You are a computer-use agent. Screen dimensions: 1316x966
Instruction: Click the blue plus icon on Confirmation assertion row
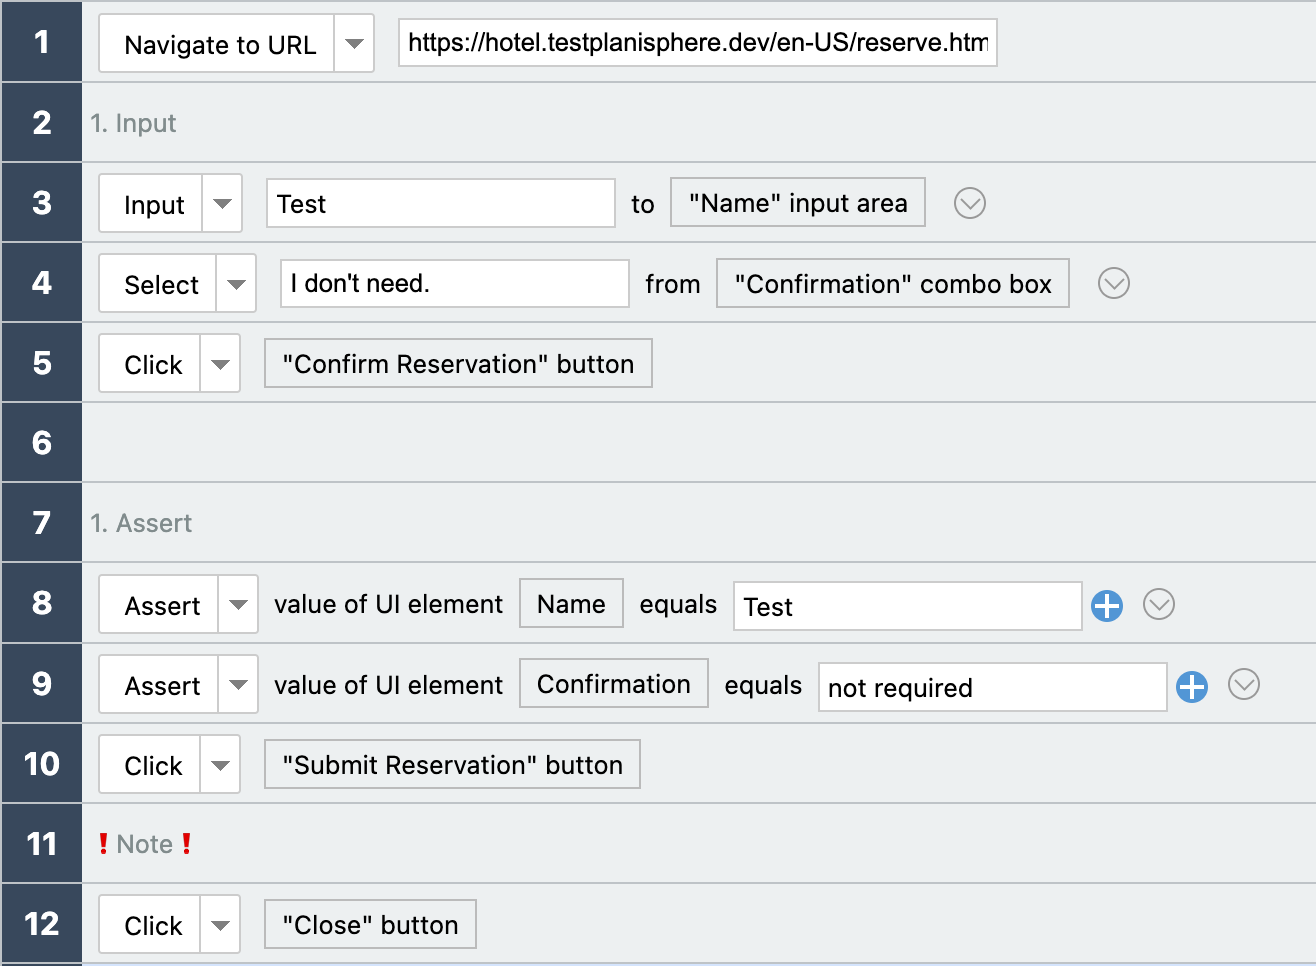(x=1191, y=686)
